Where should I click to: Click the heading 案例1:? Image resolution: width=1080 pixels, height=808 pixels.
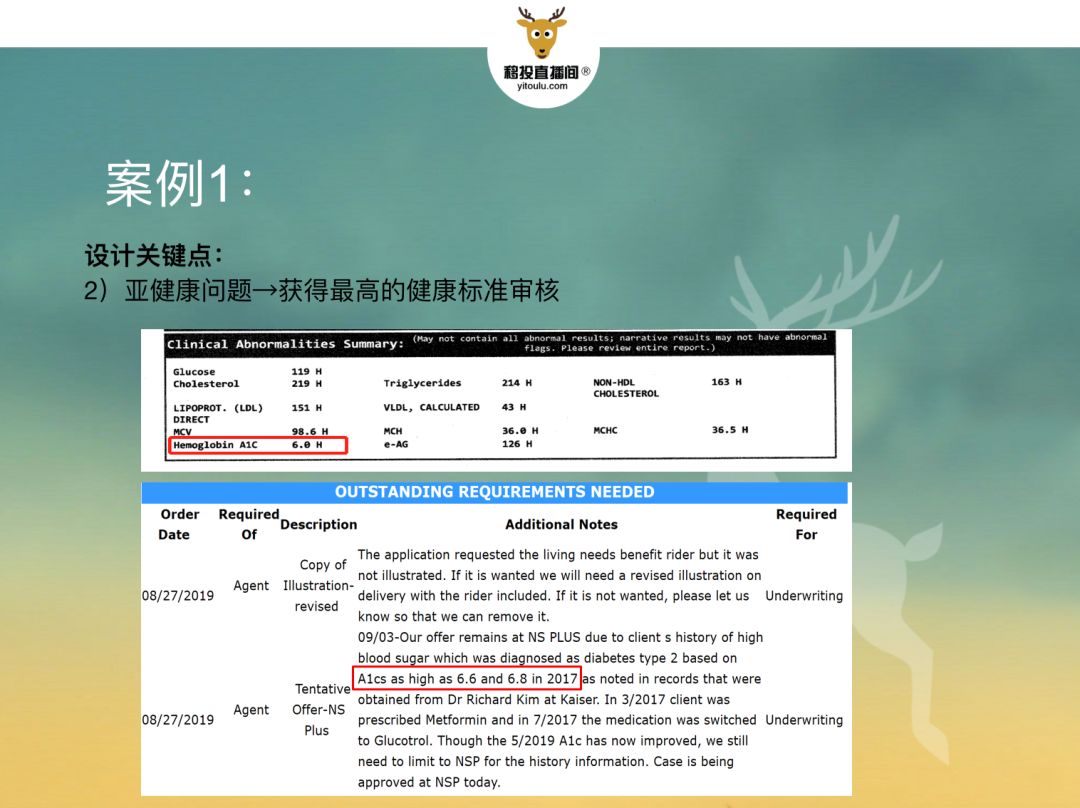point(180,183)
